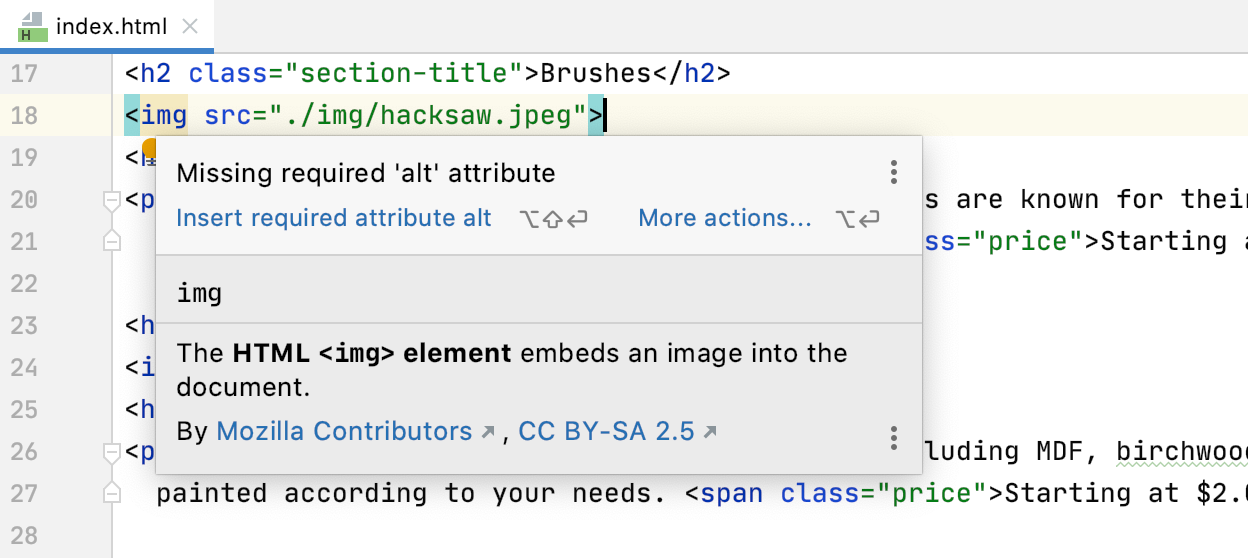This screenshot has height=558, width=1248.
Task: Click the "img" heading in documentation popup
Action: point(199,294)
